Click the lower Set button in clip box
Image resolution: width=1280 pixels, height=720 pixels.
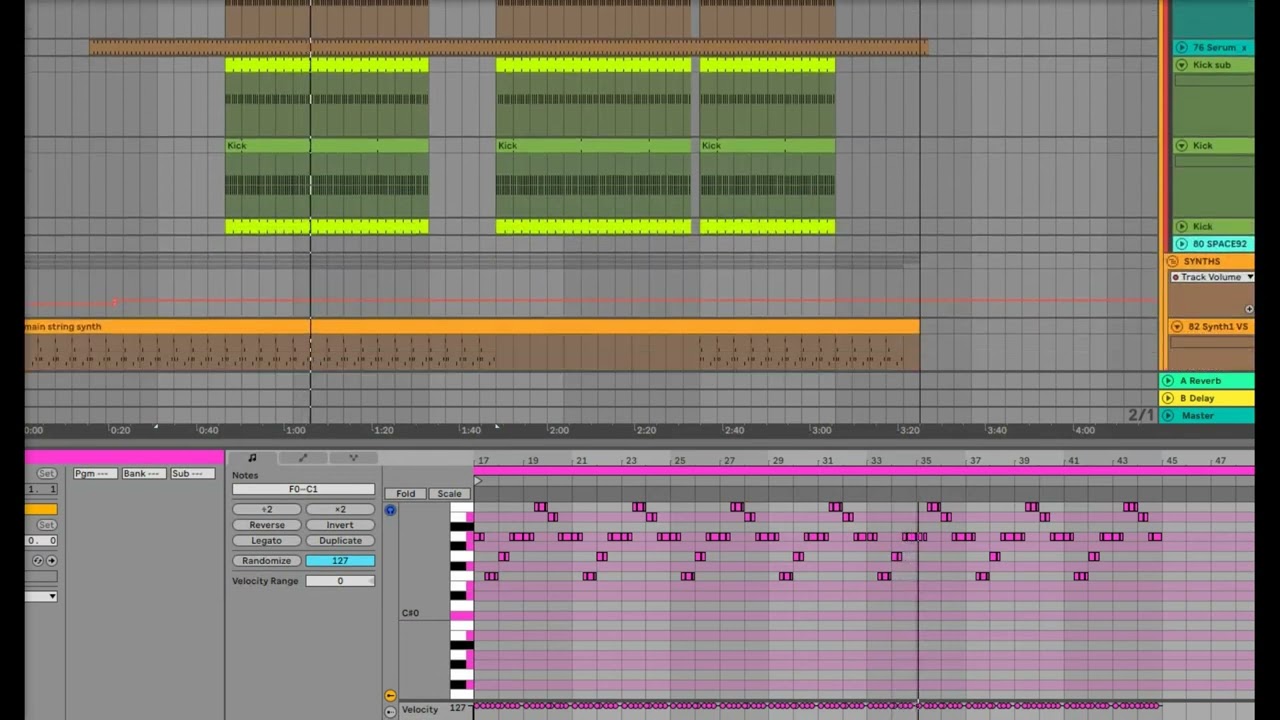point(46,525)
